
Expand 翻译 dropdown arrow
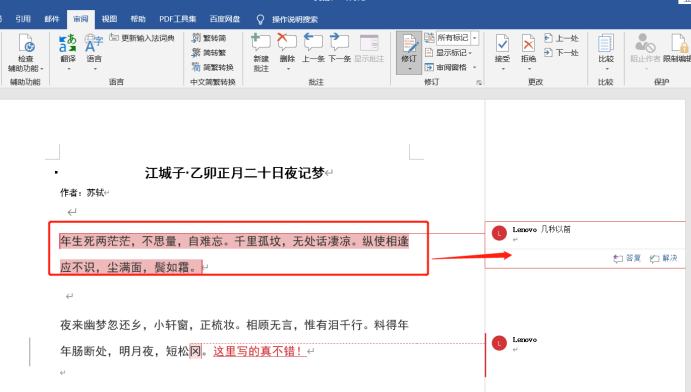tap(68, 69)
